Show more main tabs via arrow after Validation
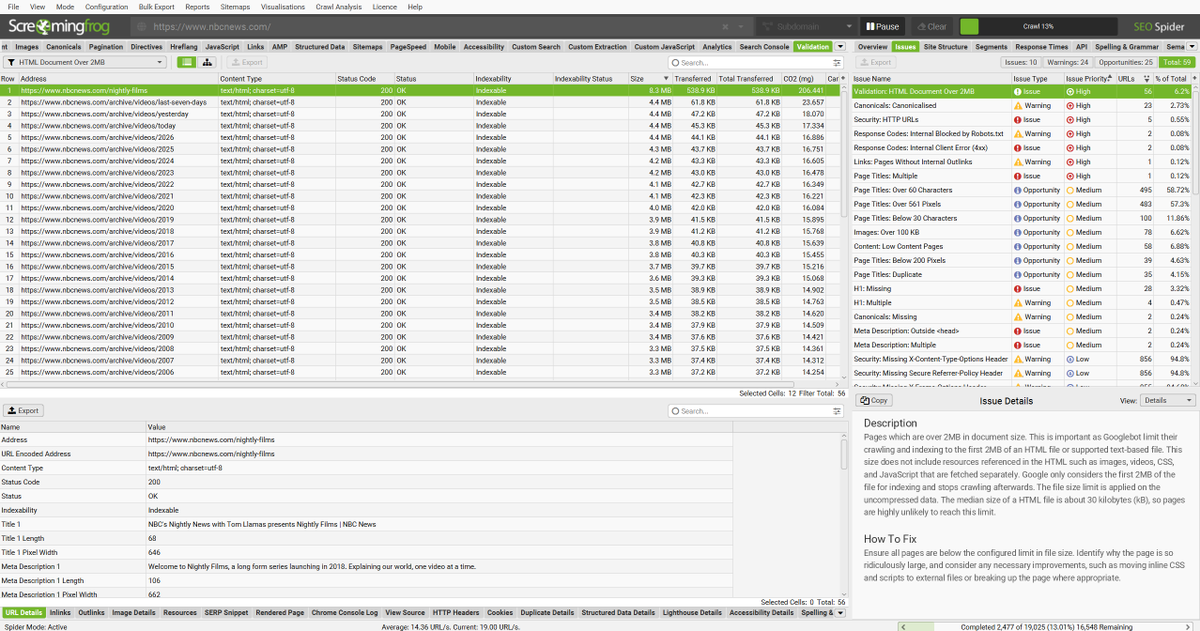 840,46
